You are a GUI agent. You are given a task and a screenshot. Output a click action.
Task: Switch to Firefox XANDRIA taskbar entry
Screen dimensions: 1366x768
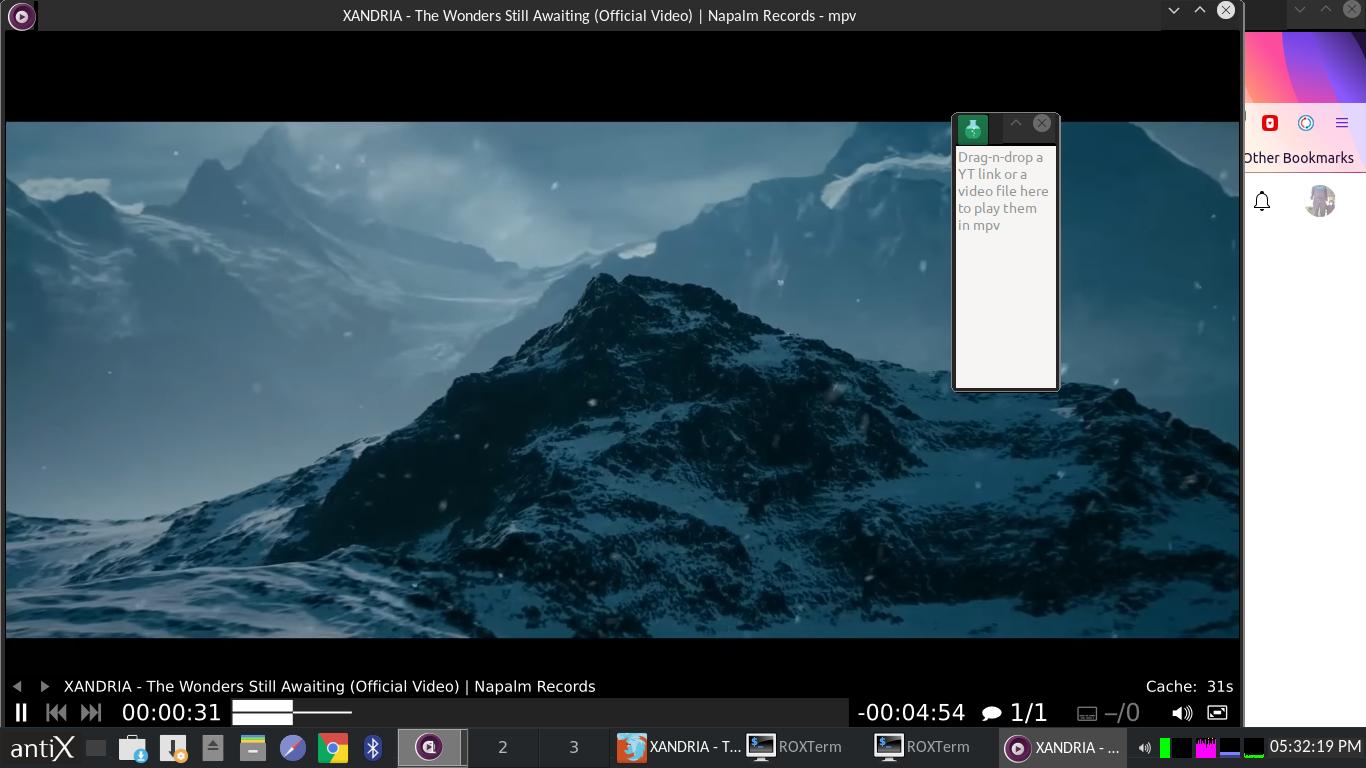[x=678, y=747]
